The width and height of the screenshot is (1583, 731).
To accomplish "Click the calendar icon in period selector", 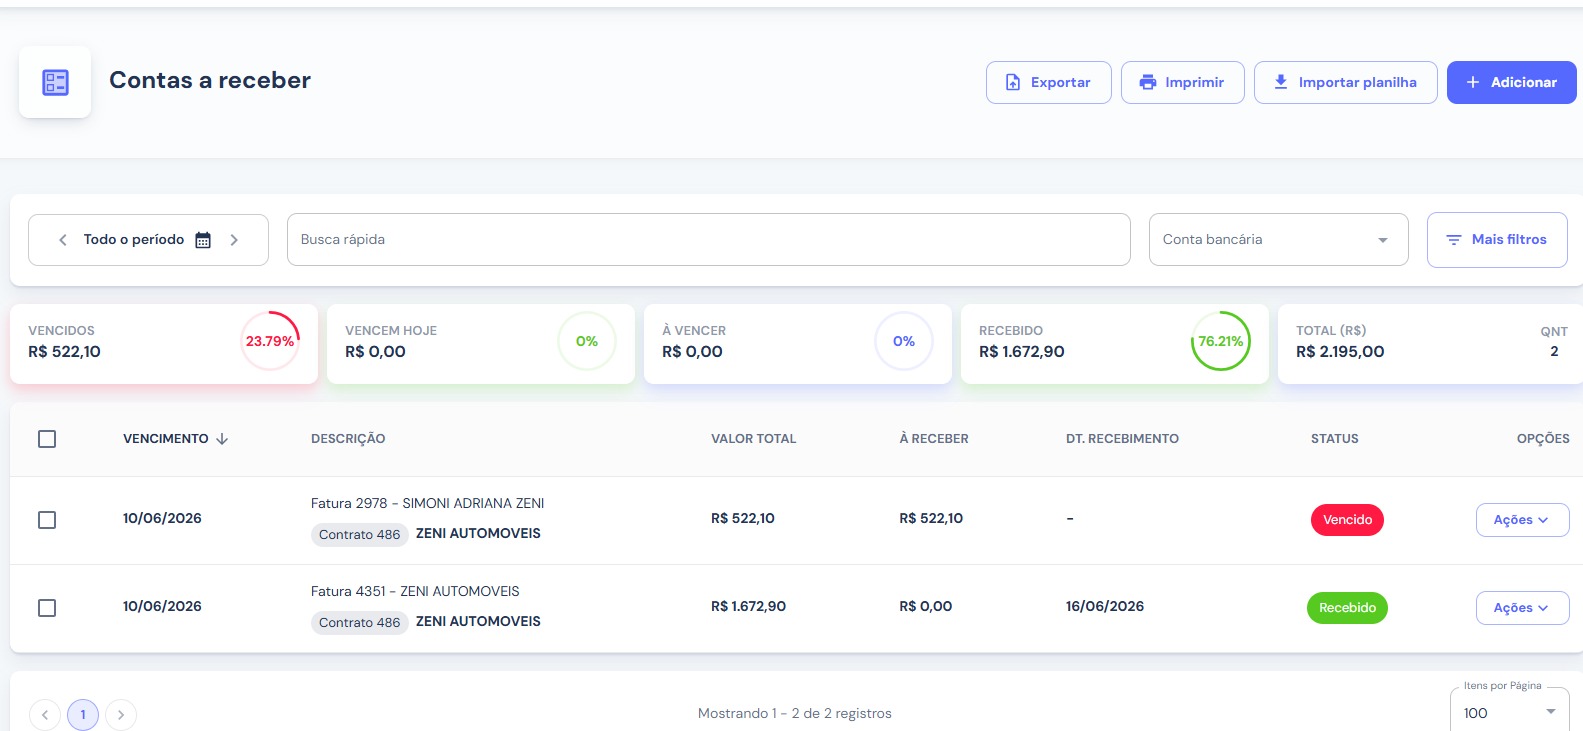I will [203, 240].
